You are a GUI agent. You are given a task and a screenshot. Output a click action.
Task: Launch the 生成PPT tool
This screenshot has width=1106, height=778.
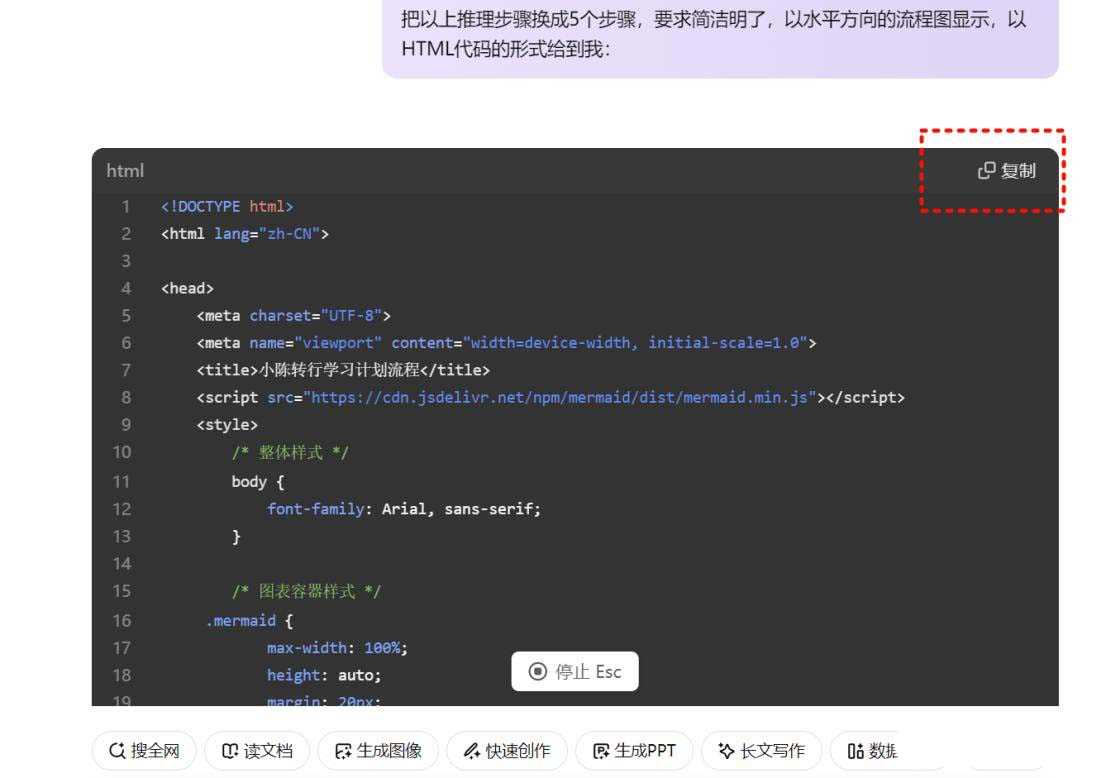634,751
